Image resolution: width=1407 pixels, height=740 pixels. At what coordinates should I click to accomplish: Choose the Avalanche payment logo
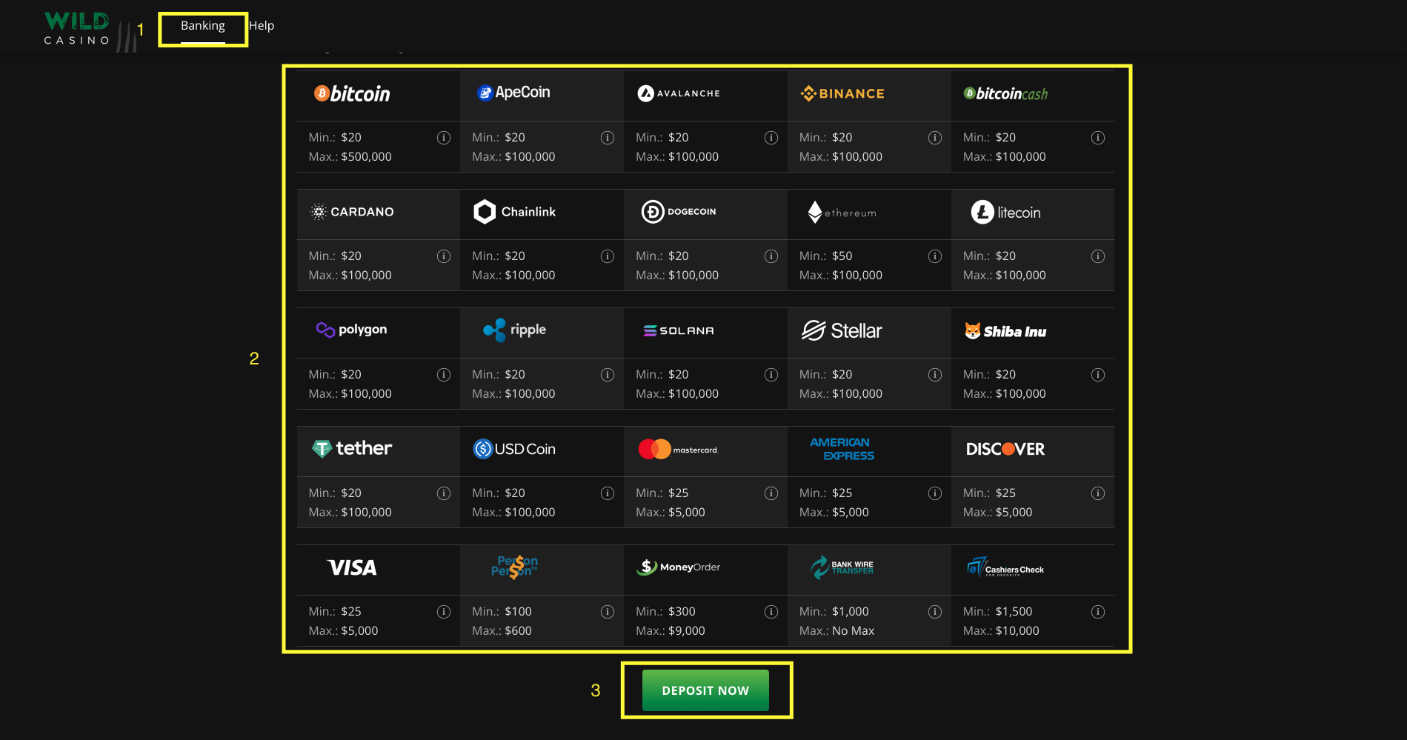point(678,93)
